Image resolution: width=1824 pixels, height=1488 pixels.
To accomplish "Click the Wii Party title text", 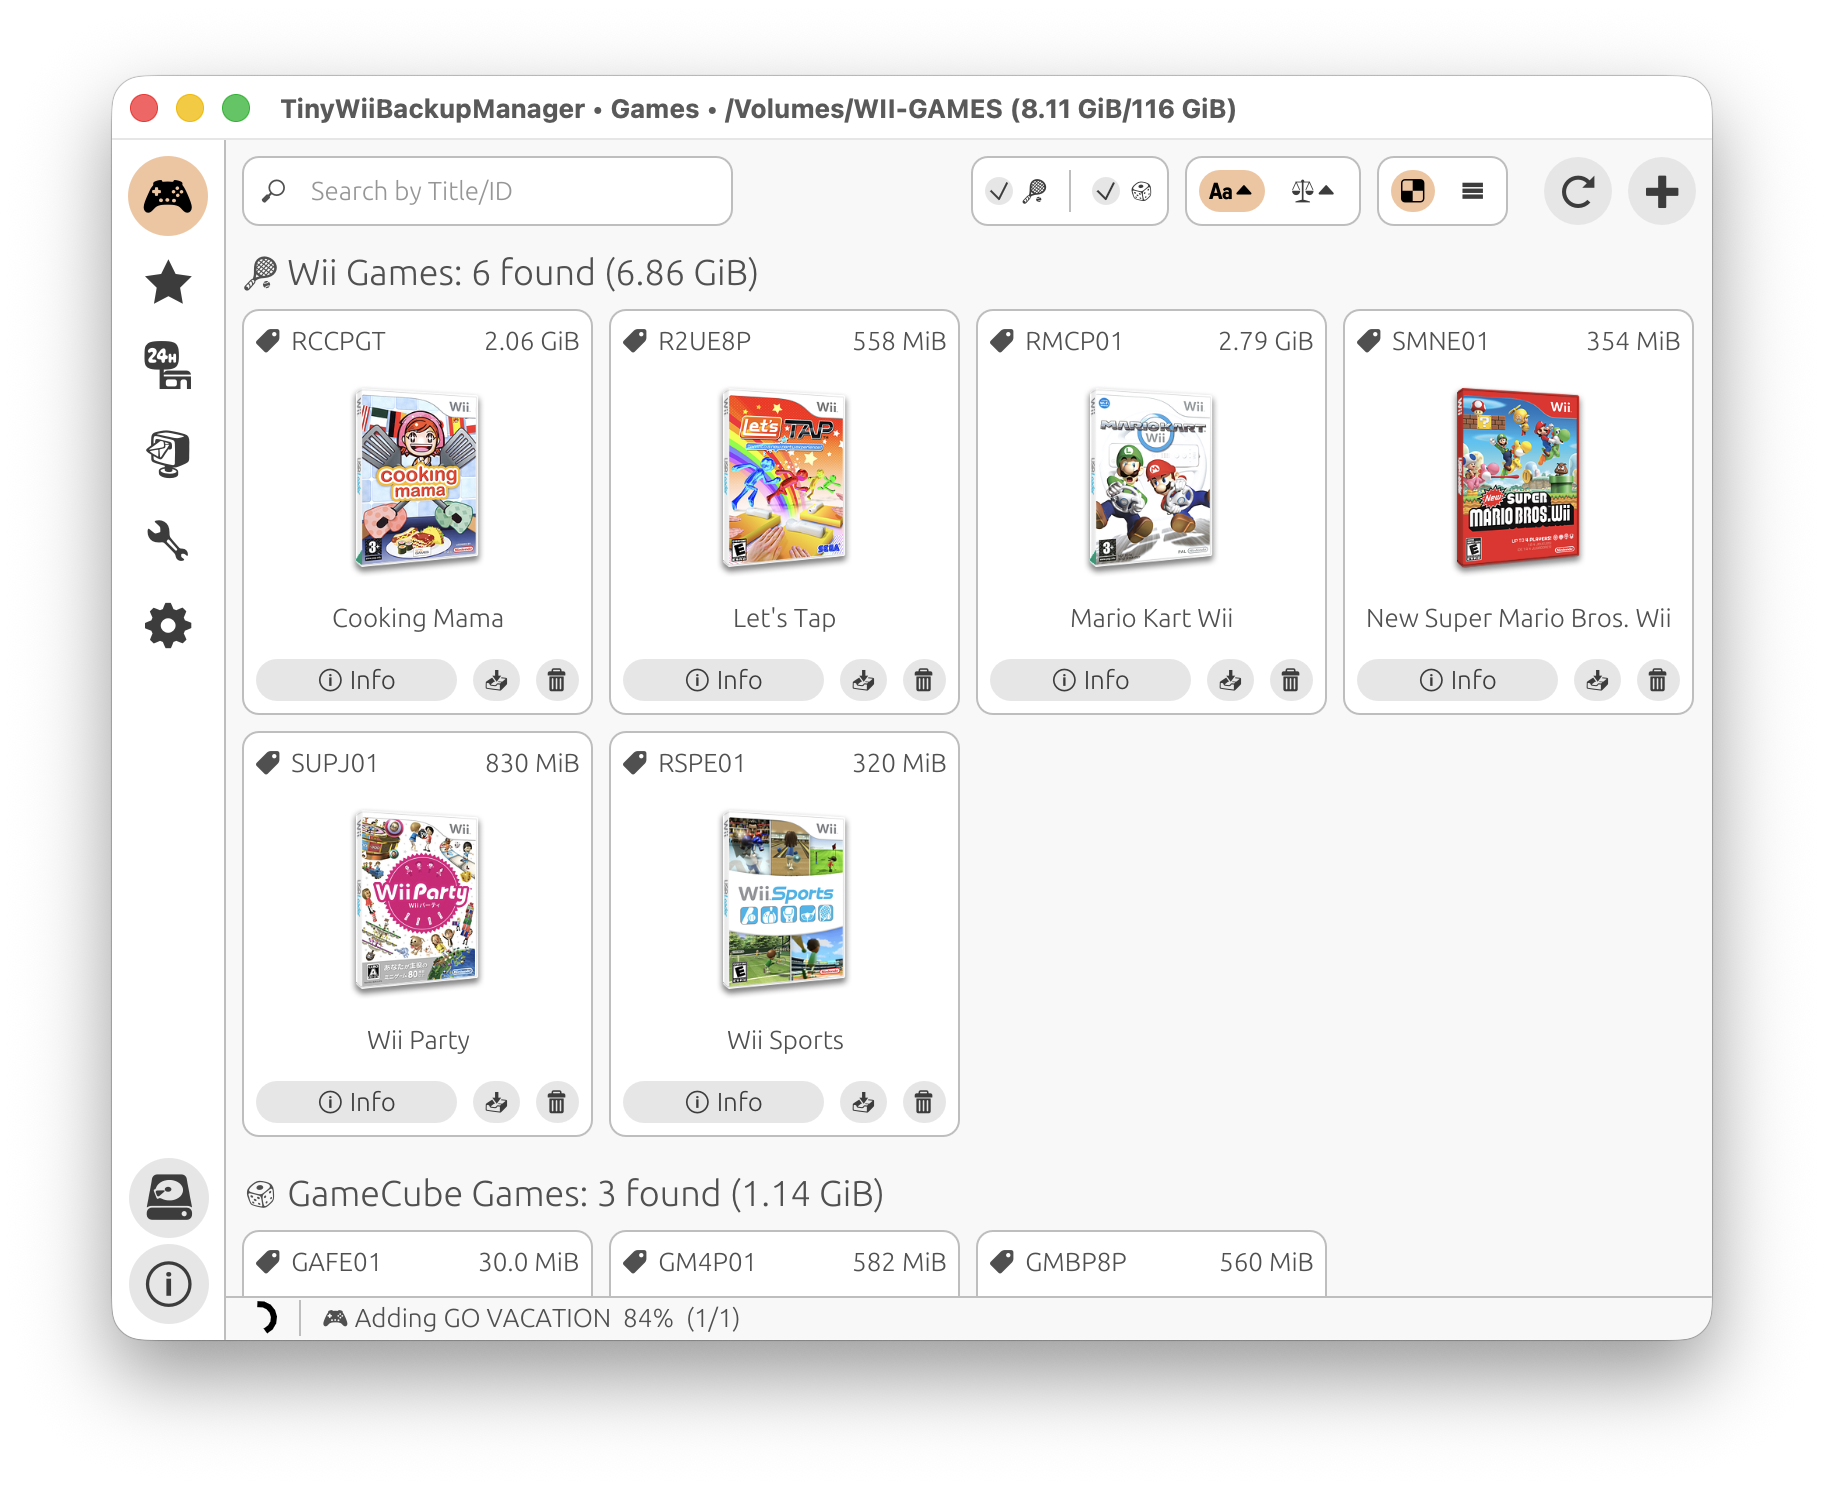I will coord(418,1040).
